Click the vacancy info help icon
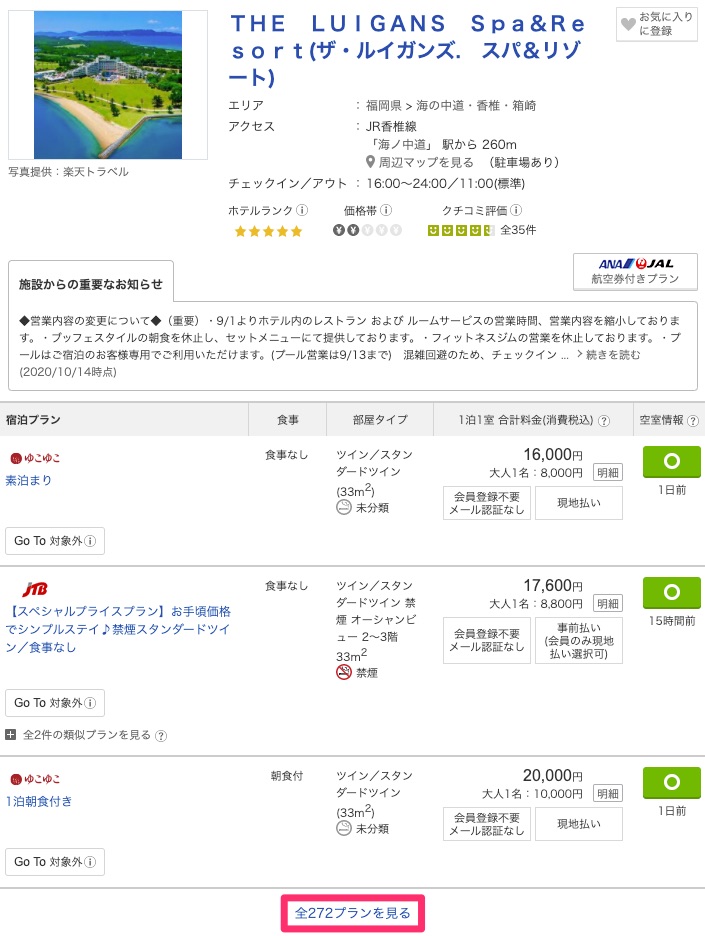705x936 pixels. tap(692, 421)
